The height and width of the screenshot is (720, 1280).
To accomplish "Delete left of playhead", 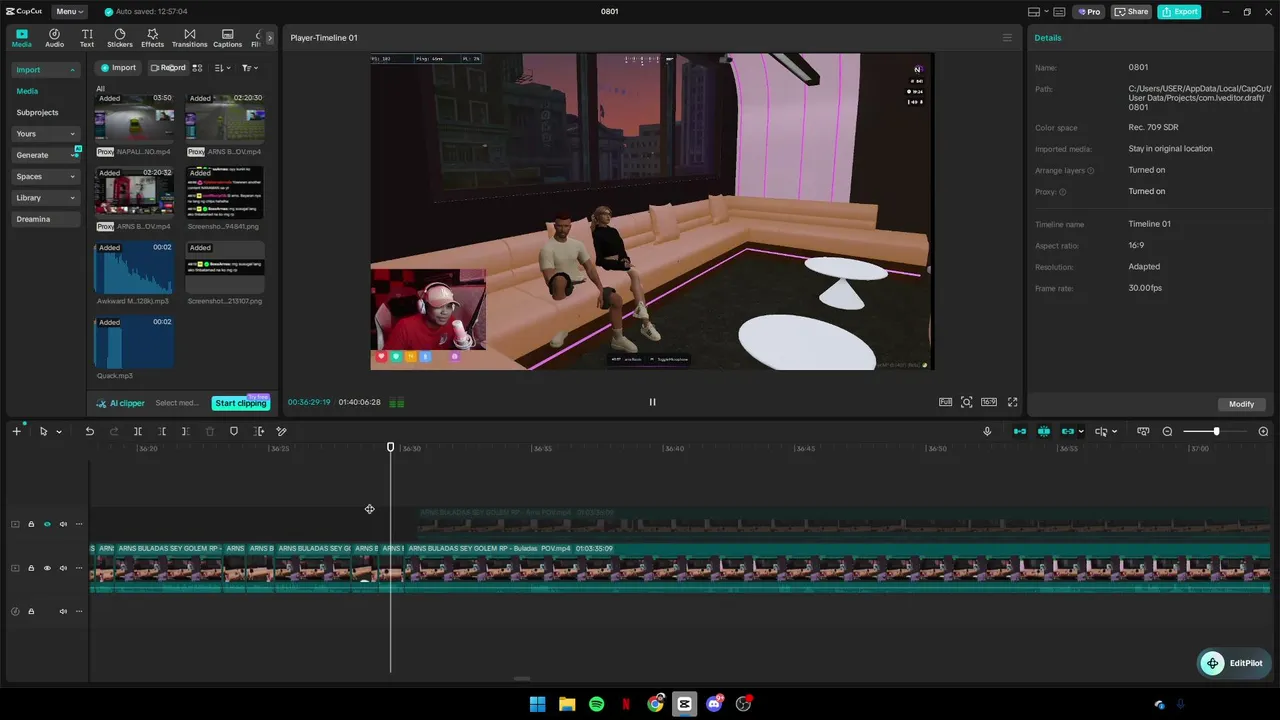I will tap(162, 431).
